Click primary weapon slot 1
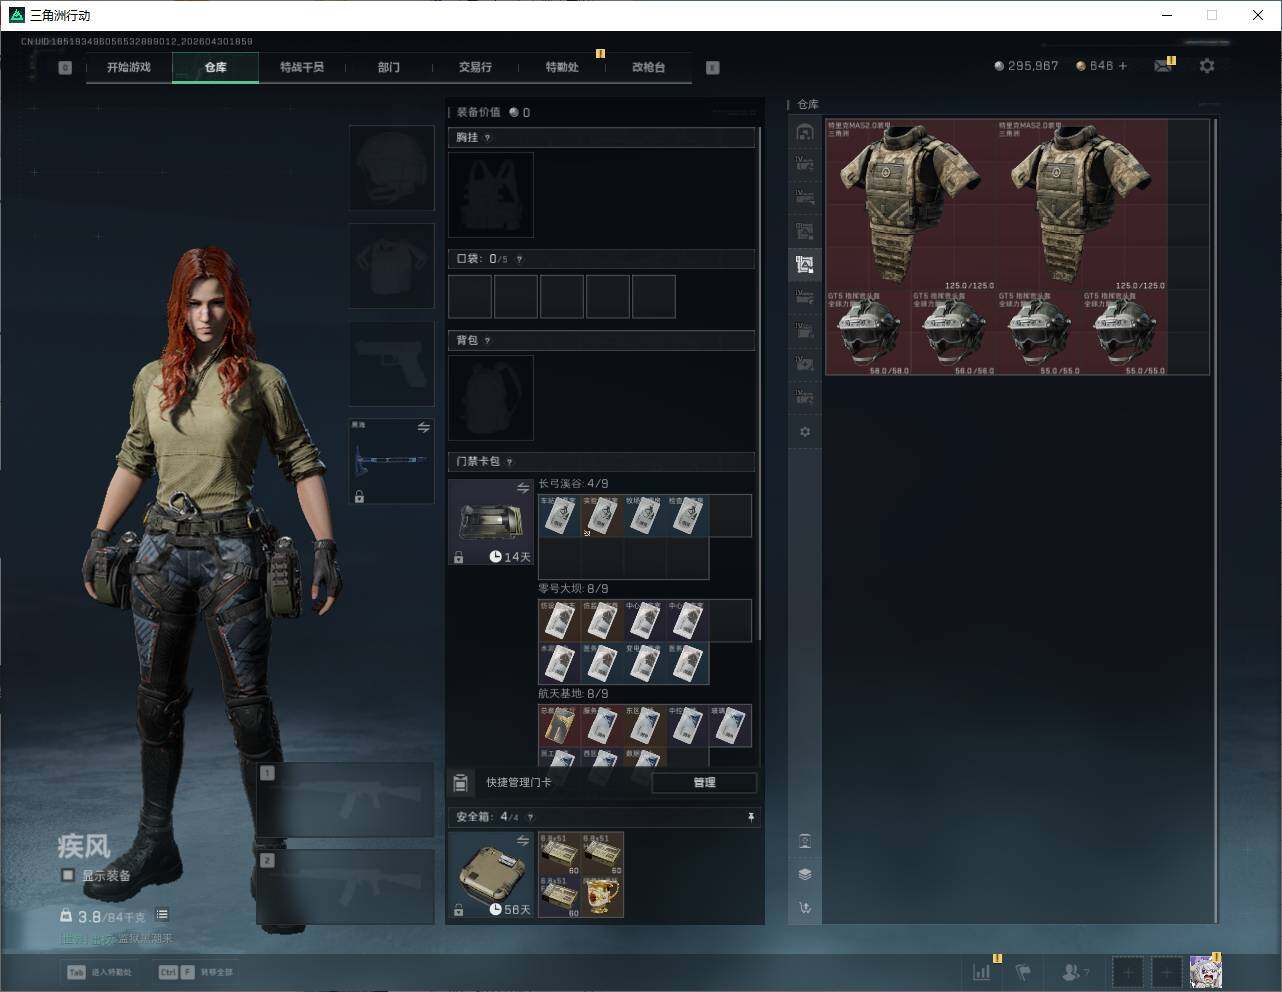 point(346,800)
